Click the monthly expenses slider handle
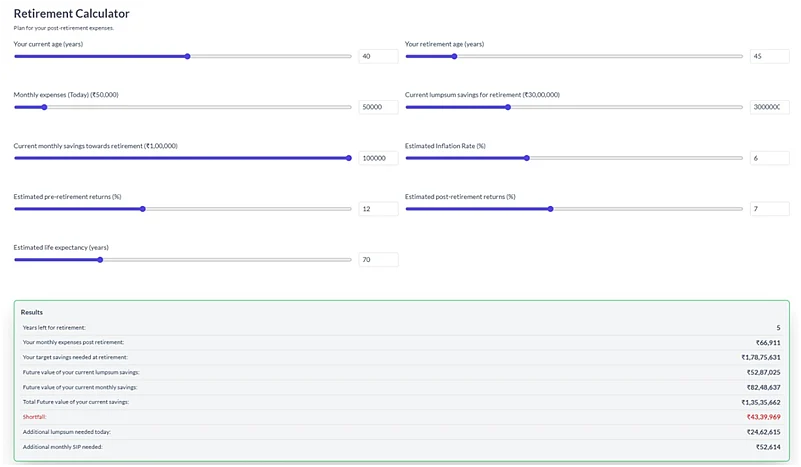 (44, 107)
